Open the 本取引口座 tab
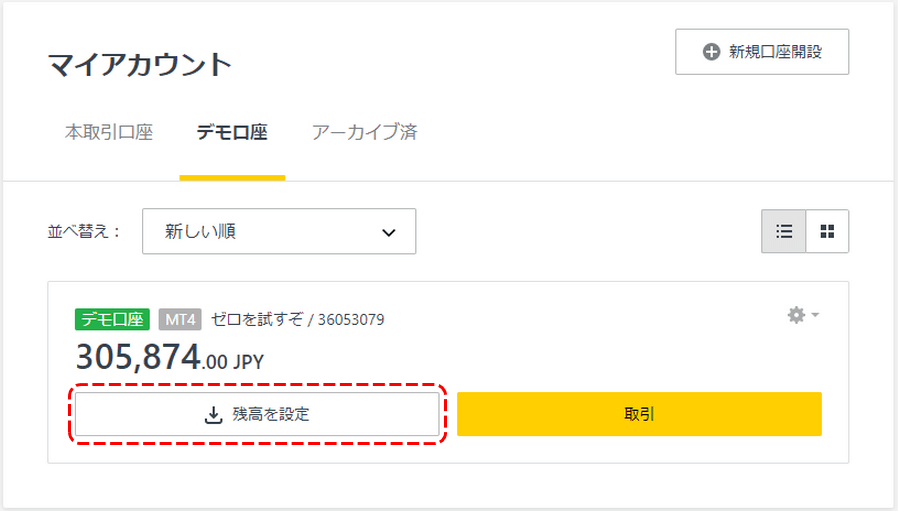Screen dimensions: 900x511 pos(109,132)
